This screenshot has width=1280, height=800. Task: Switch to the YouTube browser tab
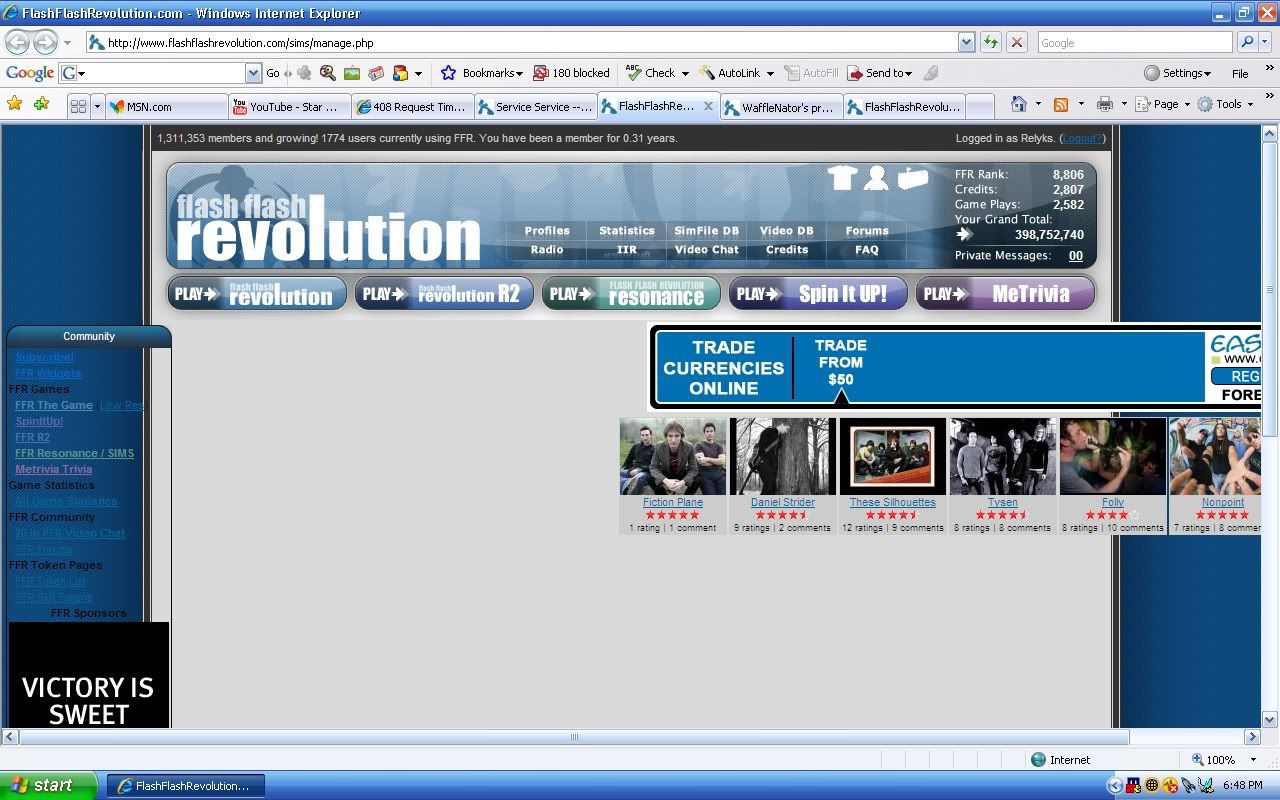click(x=289, y=106)
